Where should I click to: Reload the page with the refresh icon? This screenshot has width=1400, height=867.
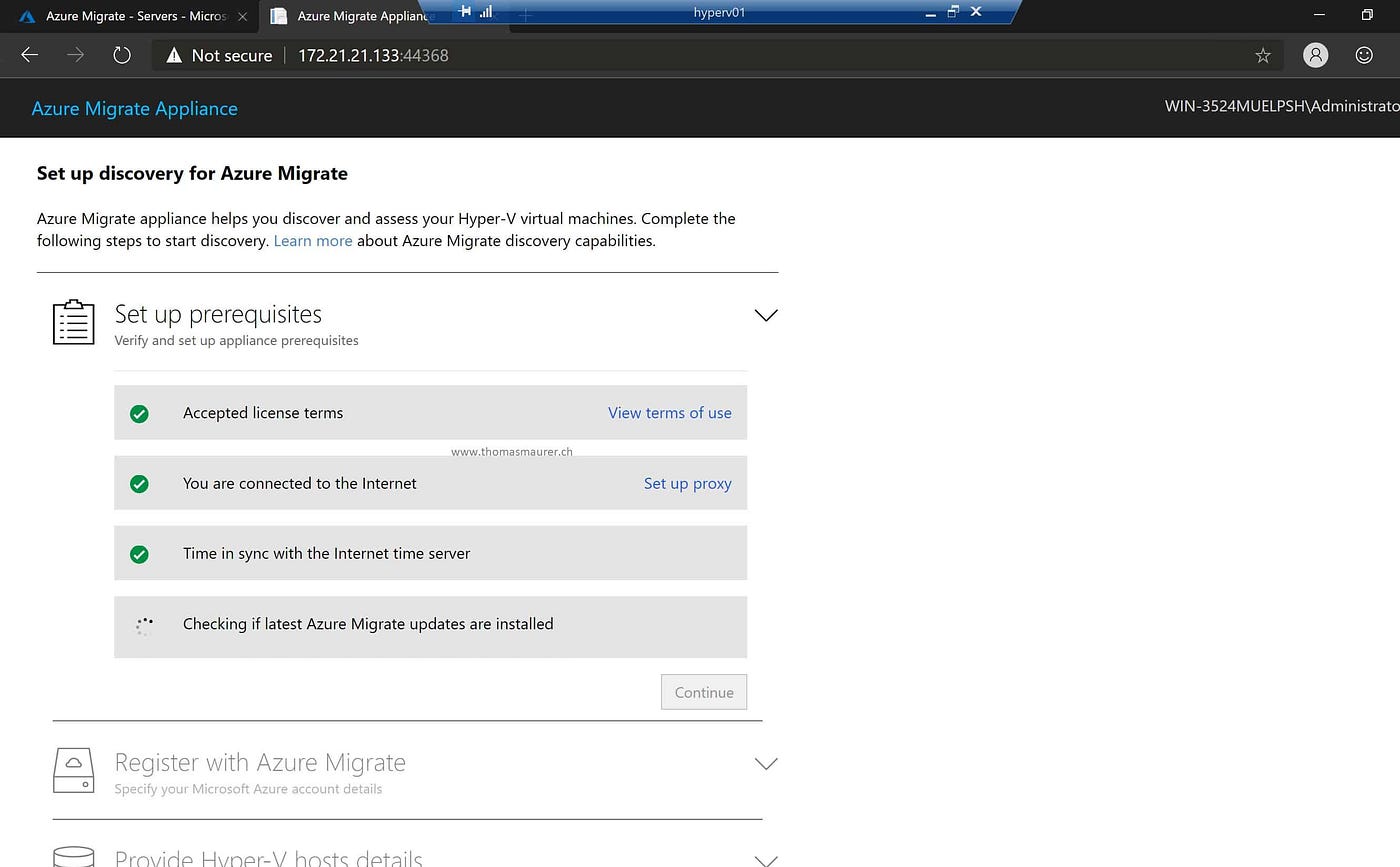(122, 55)
